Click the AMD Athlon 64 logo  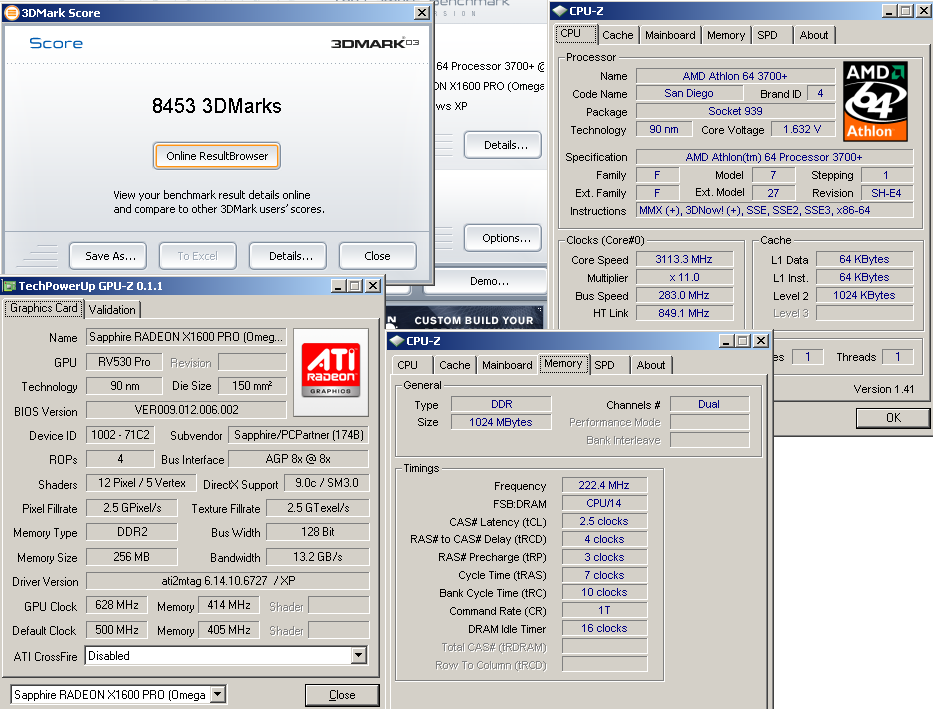875,101
